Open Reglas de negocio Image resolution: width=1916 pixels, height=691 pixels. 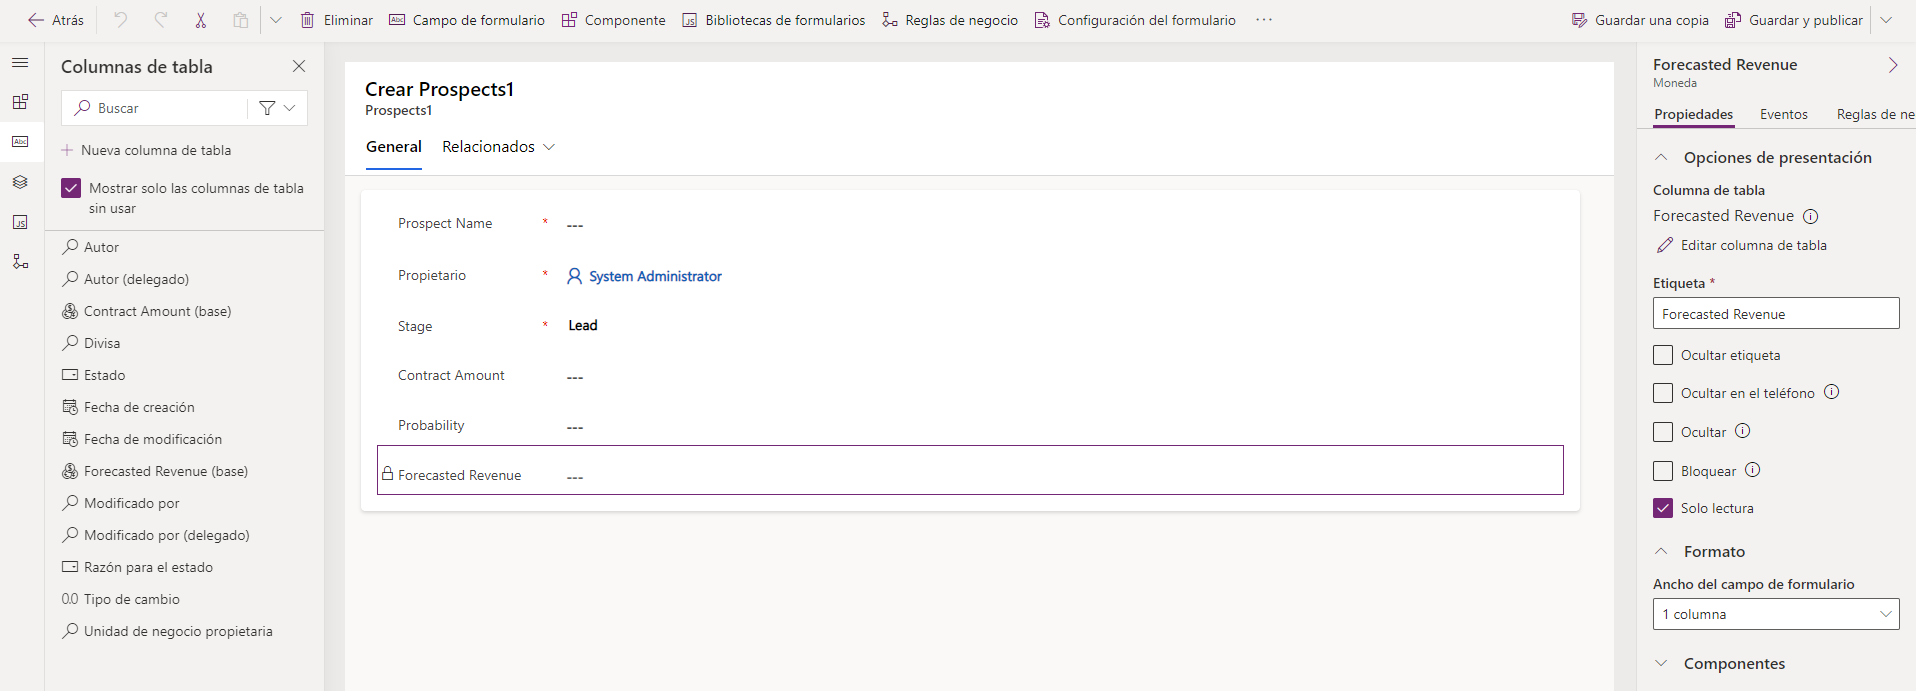point(950,20)
